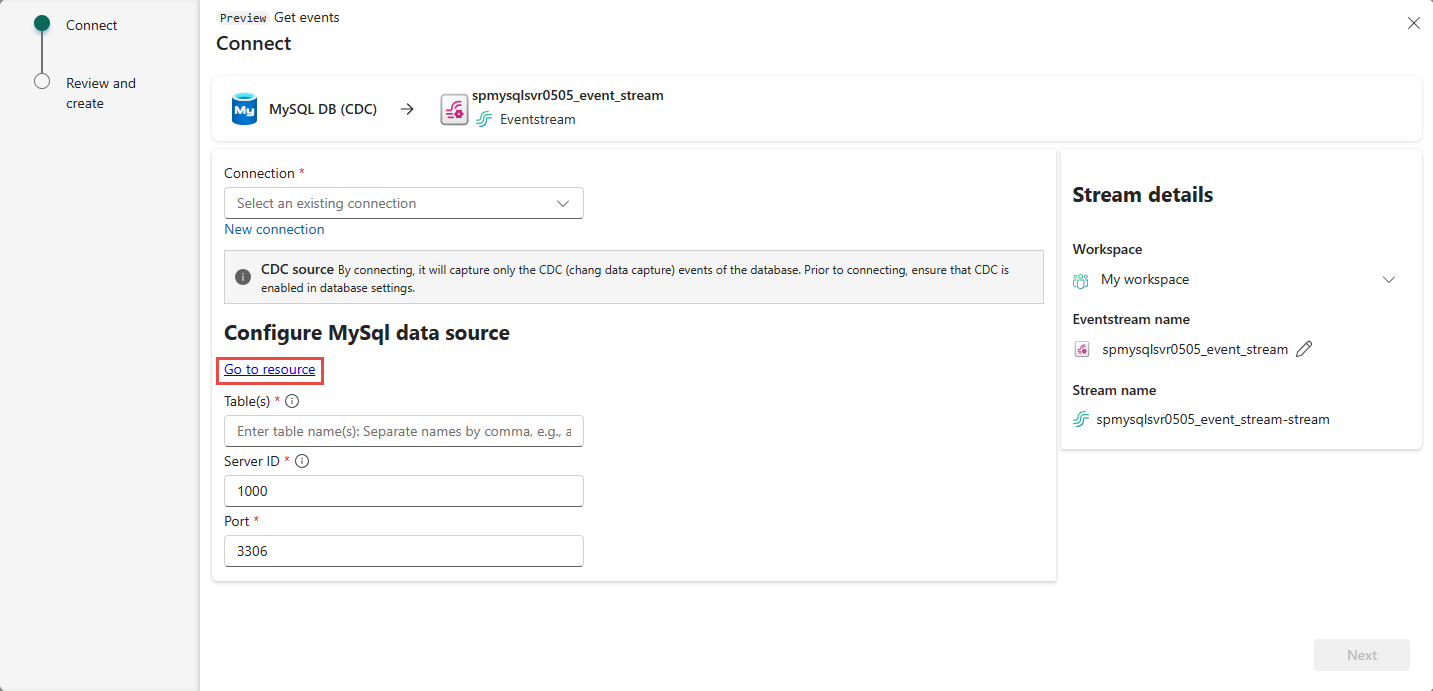
Task: Click the eventstream item icon in header
Action: 454,109
